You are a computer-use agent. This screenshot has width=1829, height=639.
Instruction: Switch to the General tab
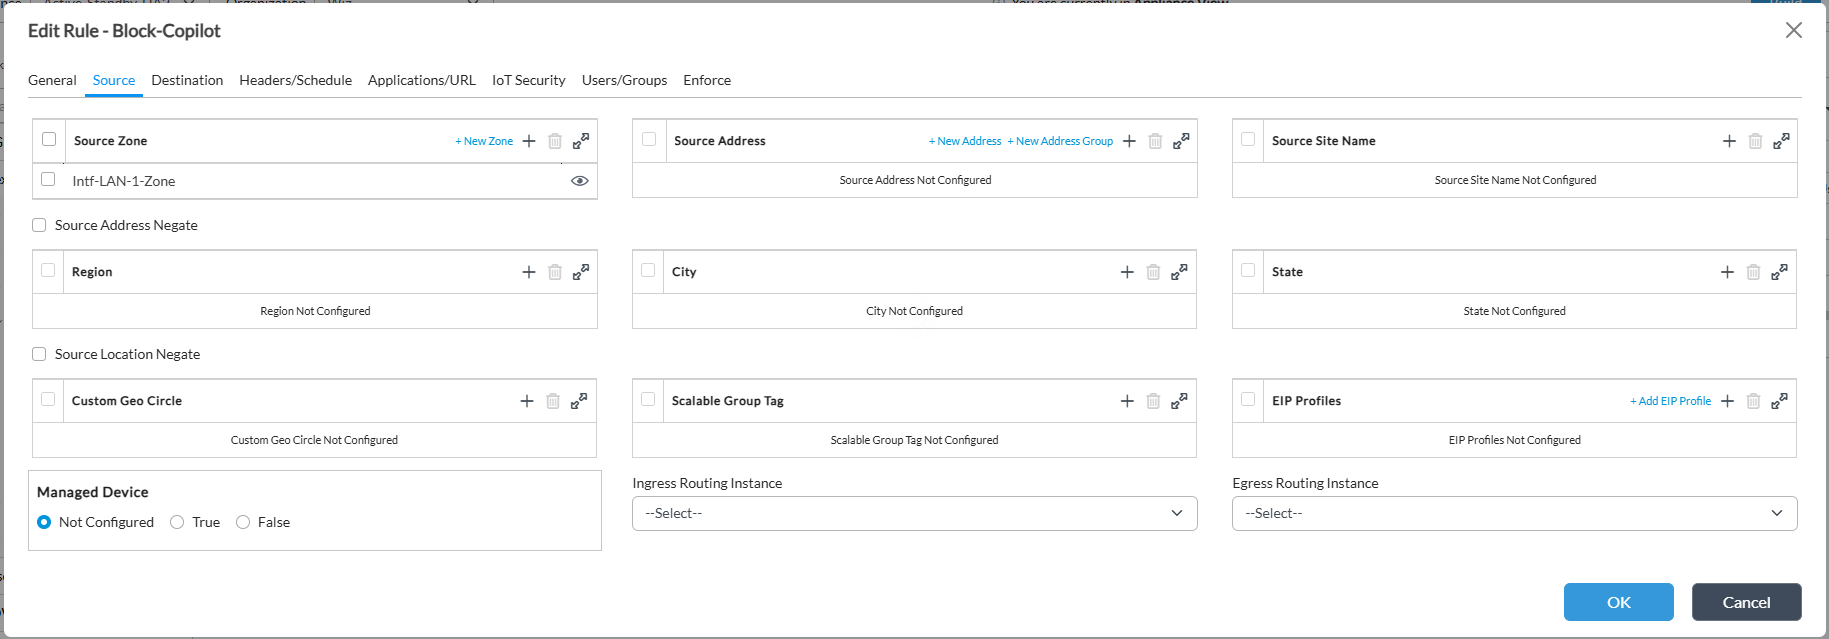coord(52,80)
